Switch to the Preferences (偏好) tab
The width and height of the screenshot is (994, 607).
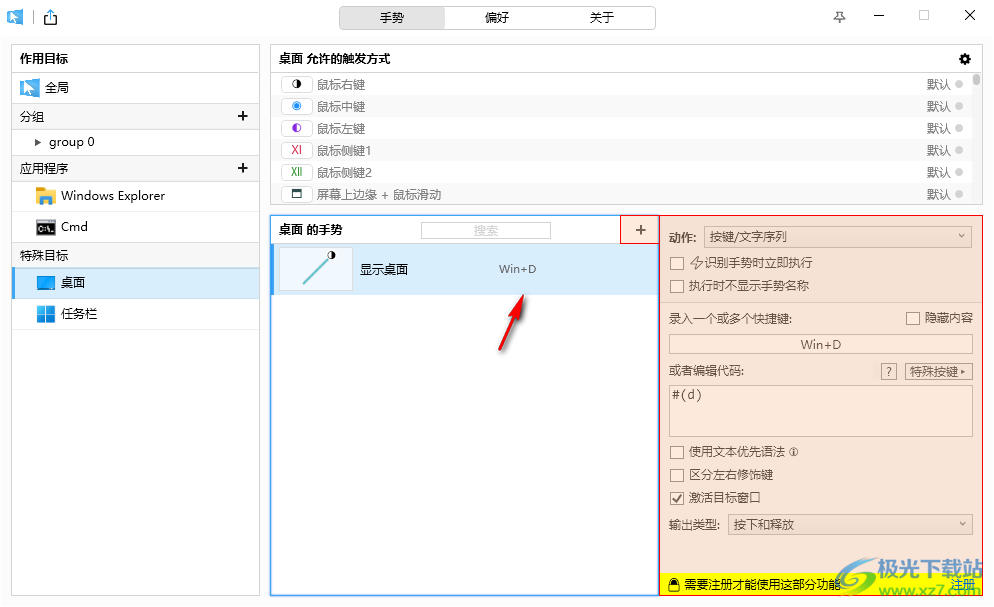(x=497, y=18)
